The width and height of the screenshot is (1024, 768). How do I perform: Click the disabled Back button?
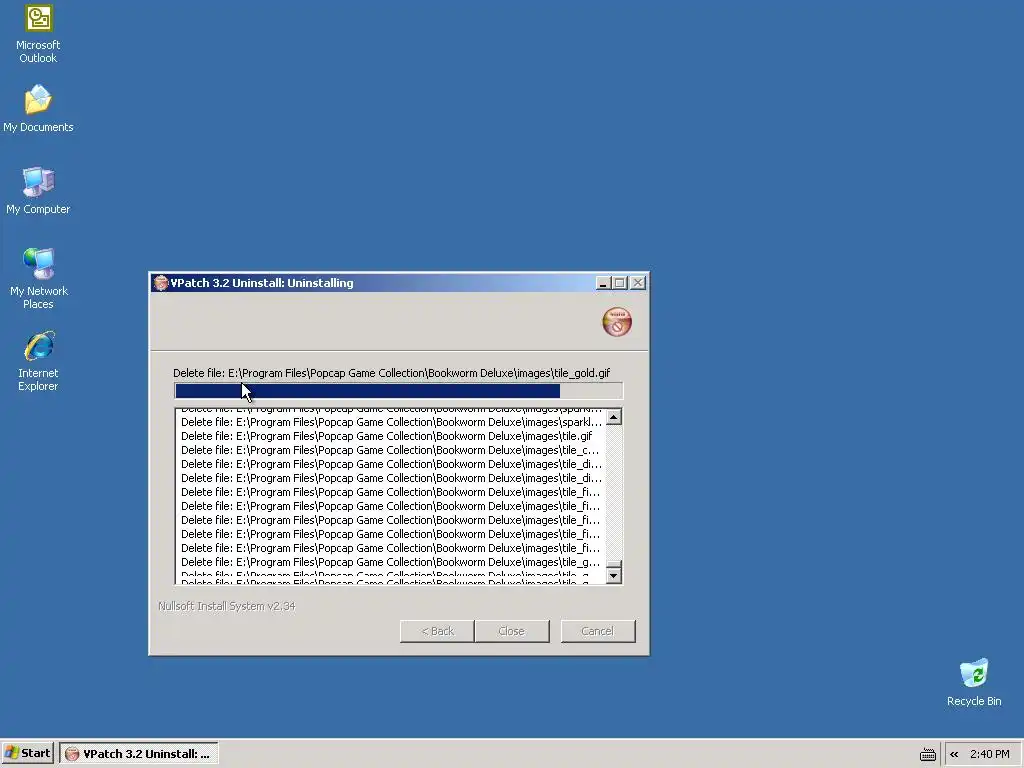[437, 631]
